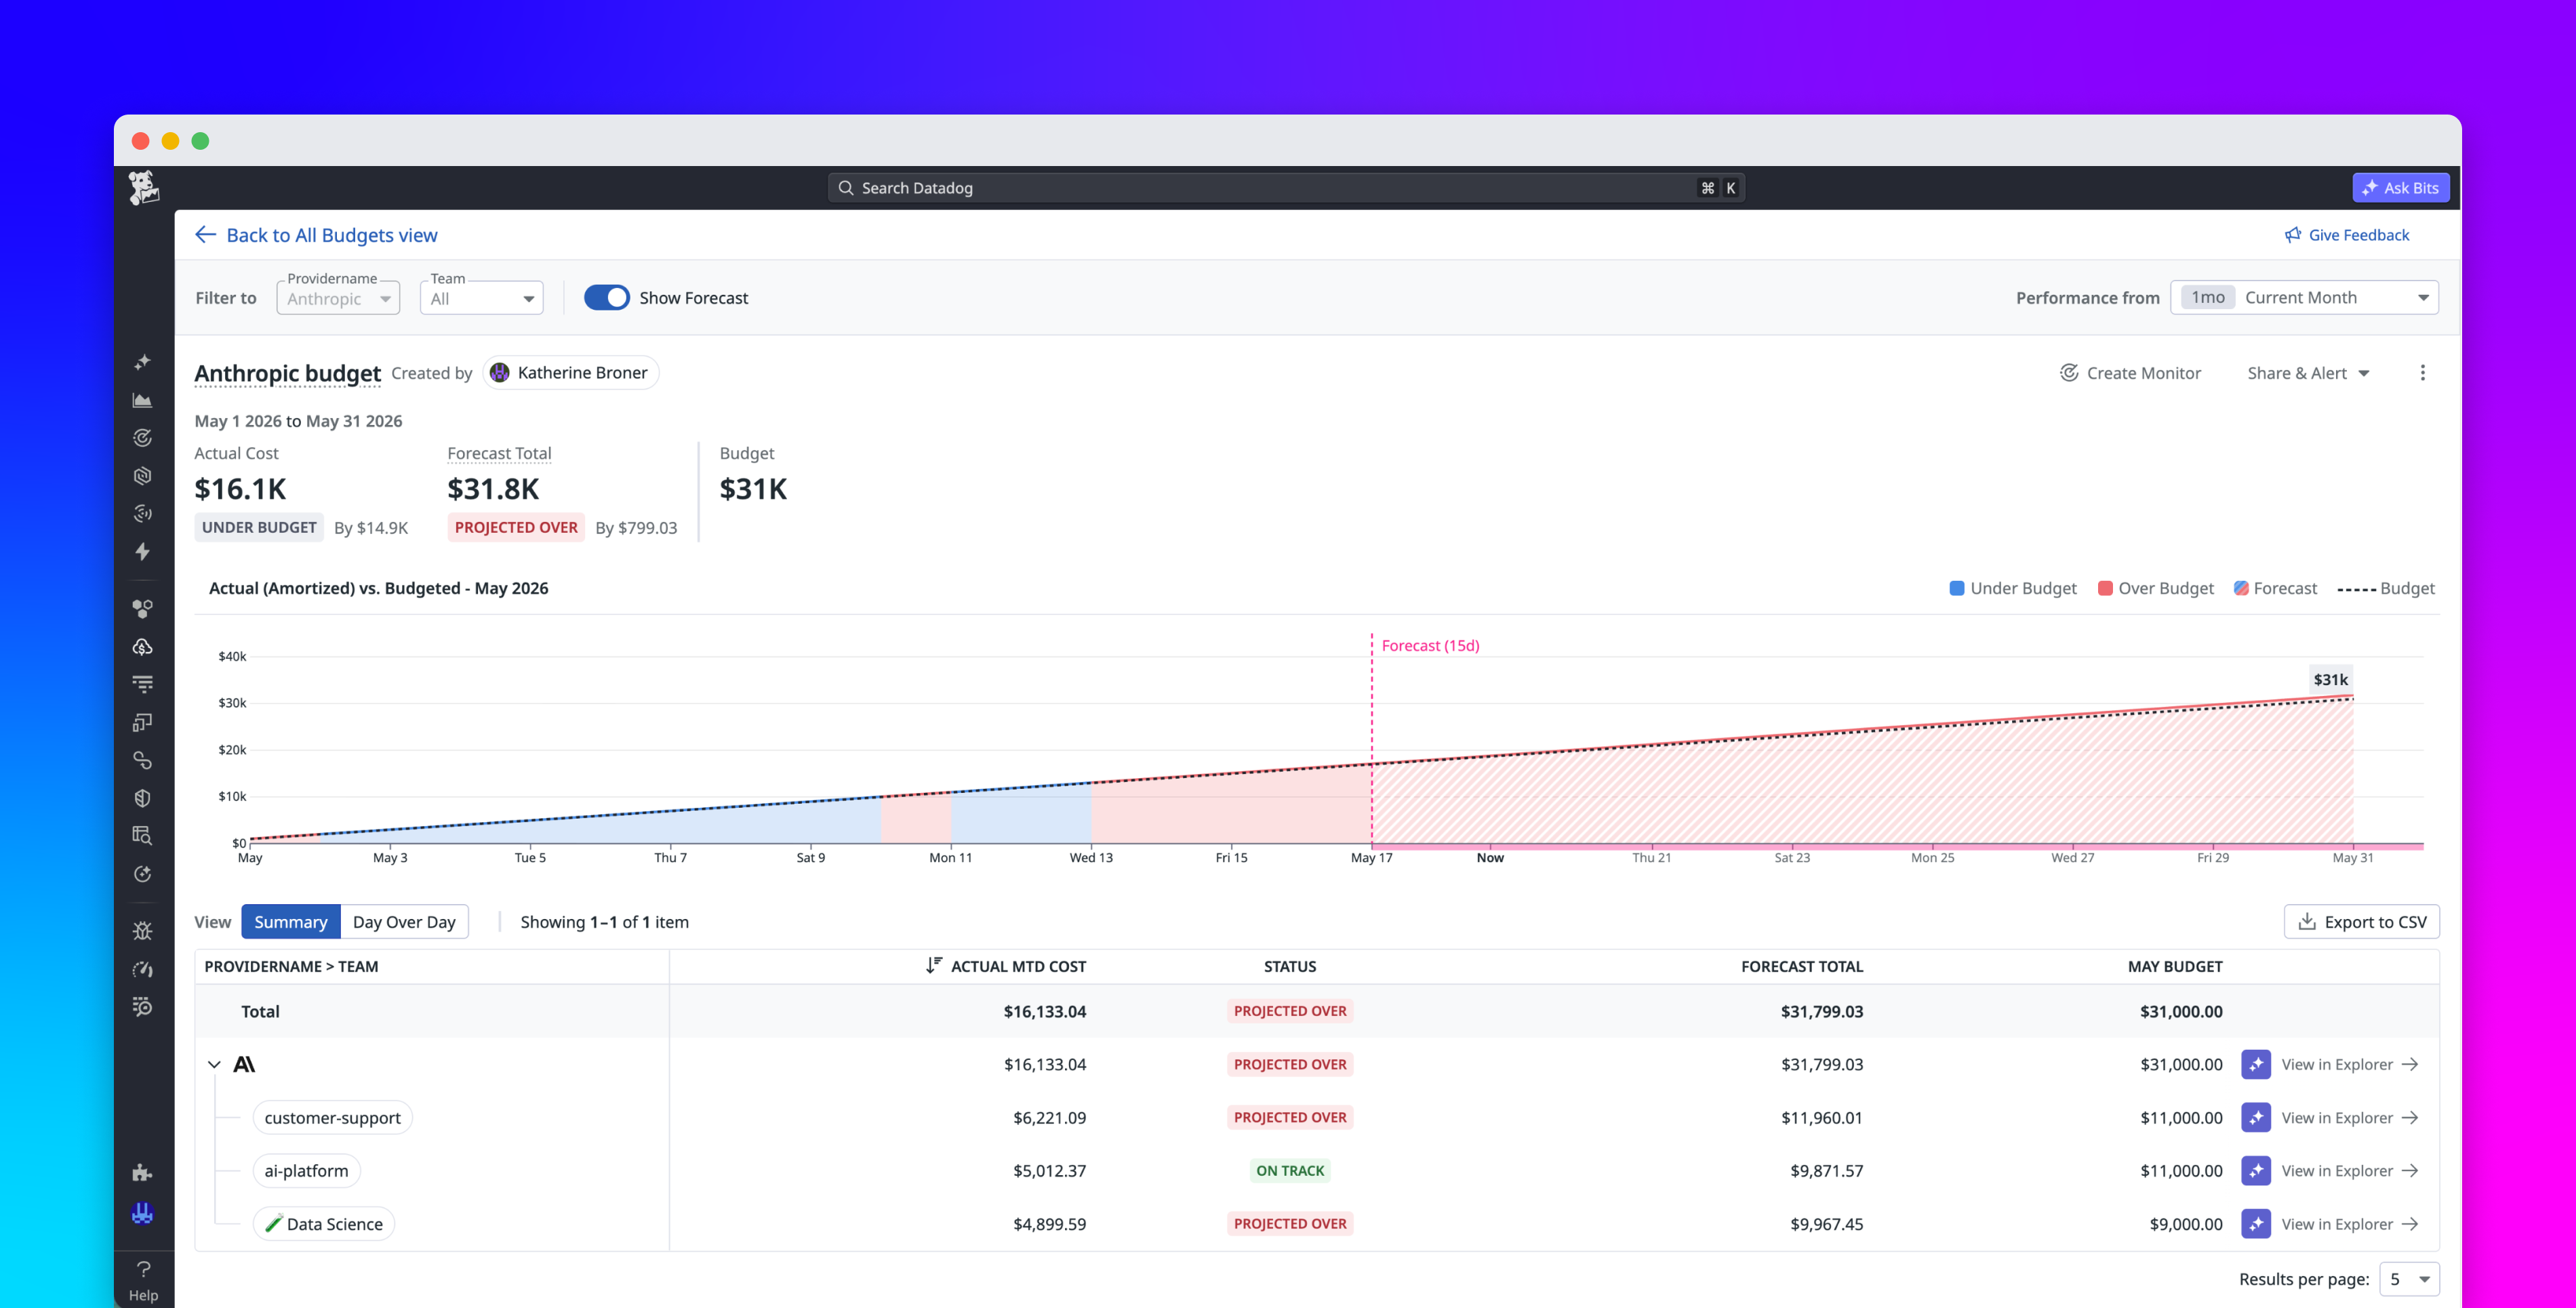Open the target-shaped Monitors sidebar icon
Viewport: 2576px width, 1308px height.
click(x=143, y=438)
